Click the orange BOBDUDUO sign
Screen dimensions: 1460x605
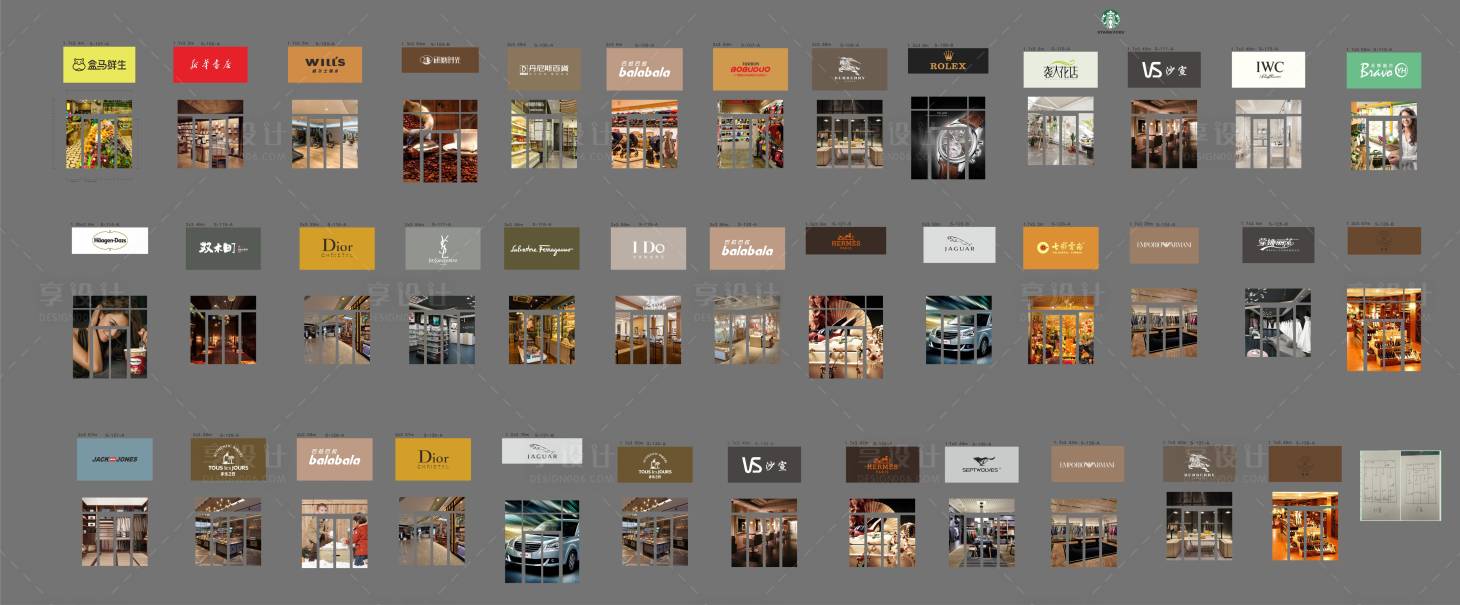[750, 69]
